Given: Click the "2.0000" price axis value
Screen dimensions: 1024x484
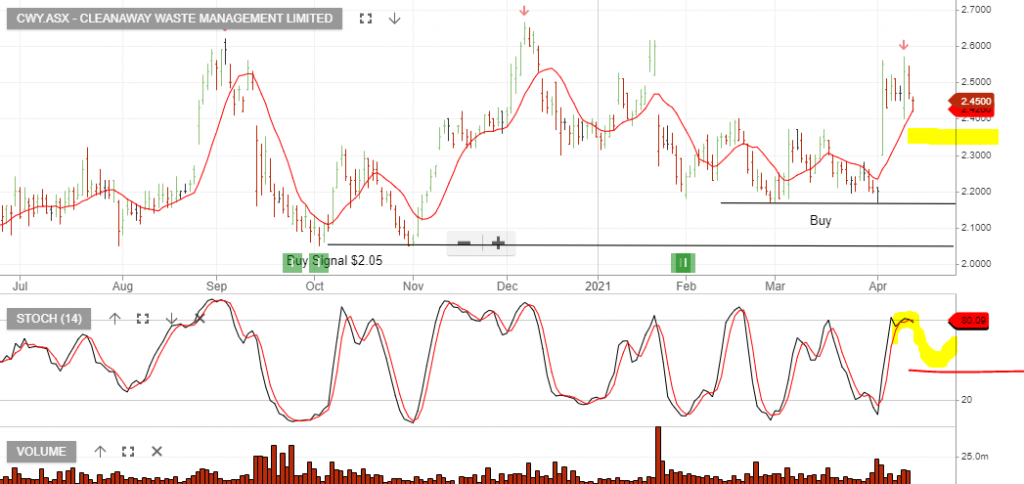Looking at the screenshot, I should point(977,264).
